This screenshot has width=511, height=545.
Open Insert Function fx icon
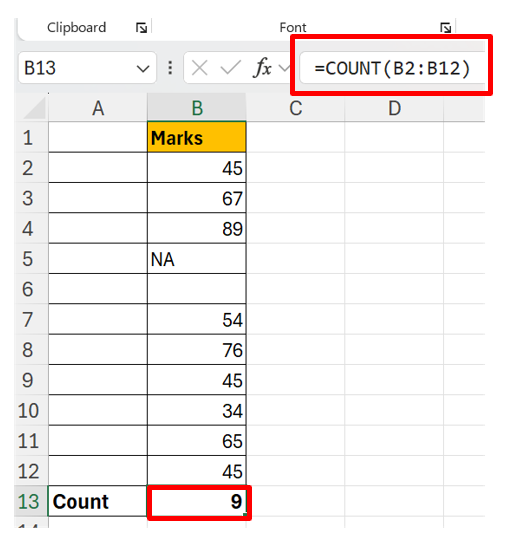(x=263, y=67)
